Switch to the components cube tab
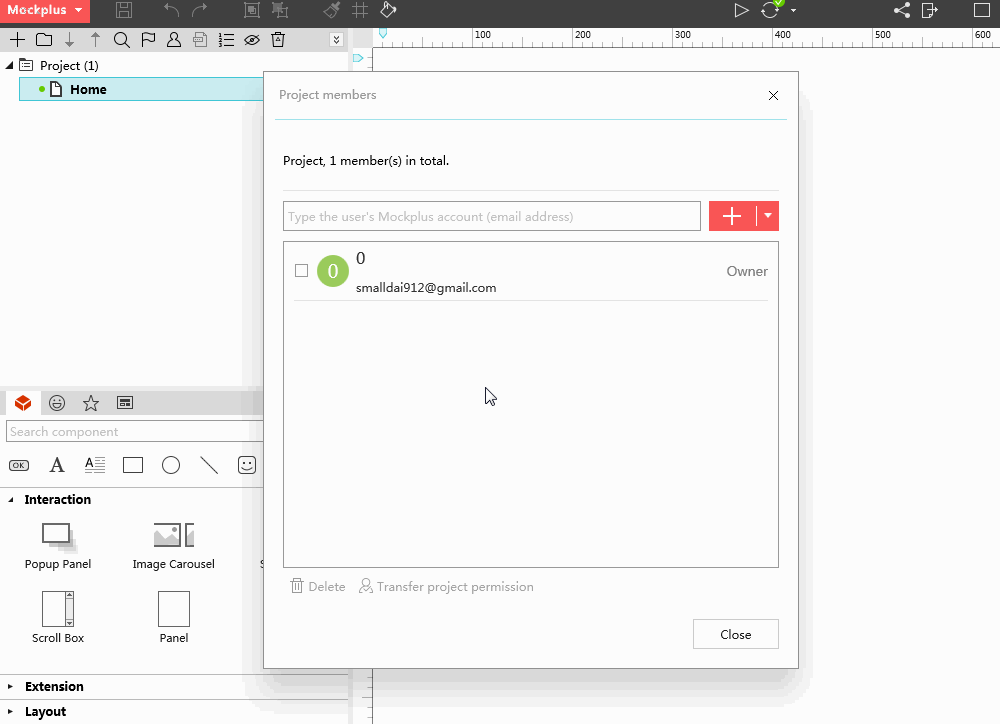The image size is (1000, 724). pos(23,403)
